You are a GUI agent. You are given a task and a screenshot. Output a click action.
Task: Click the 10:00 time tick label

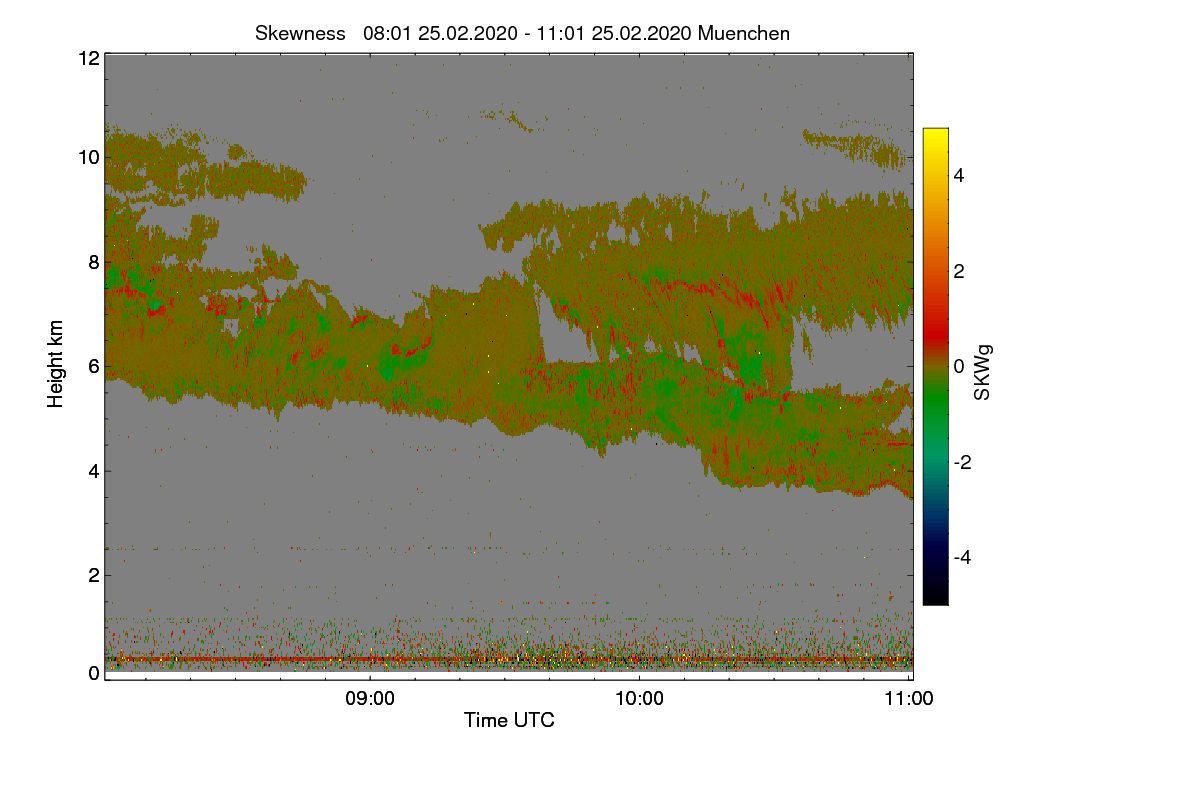tap(639, 699)
